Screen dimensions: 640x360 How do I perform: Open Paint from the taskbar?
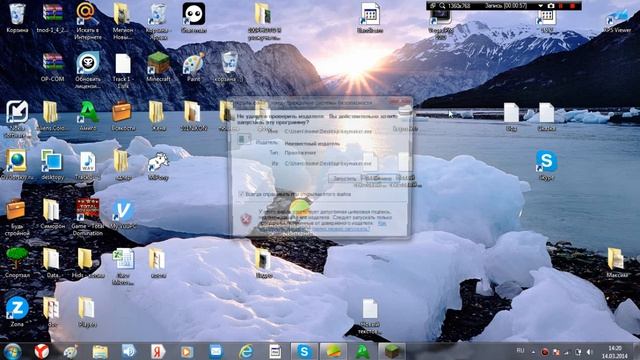[x=71, y=351]
